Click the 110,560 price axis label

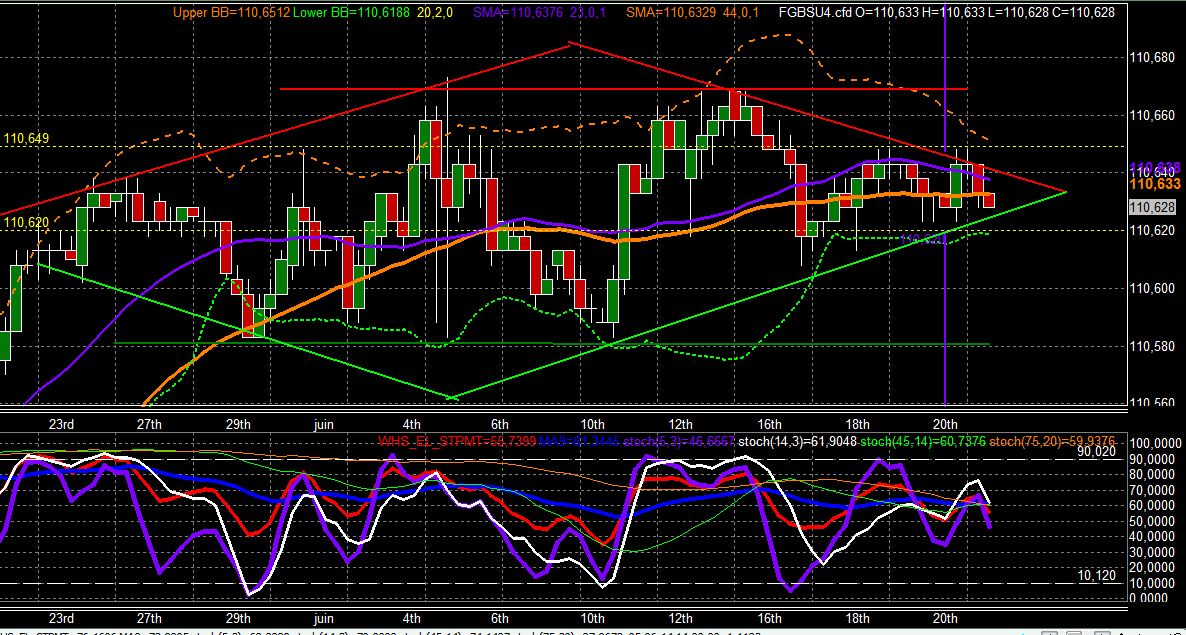pos(1153,402)
